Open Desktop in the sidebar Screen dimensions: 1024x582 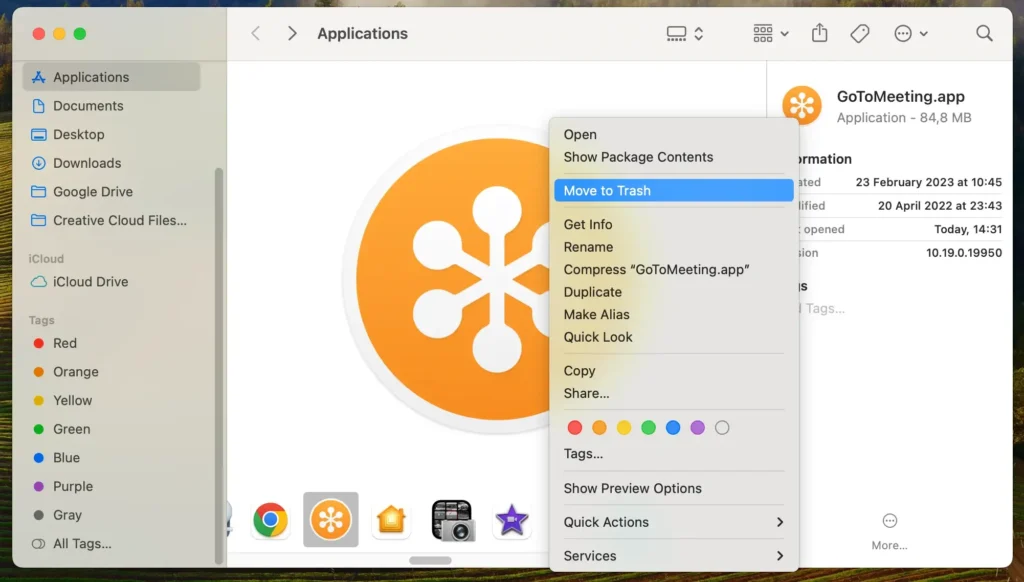[x=112, y=135]
